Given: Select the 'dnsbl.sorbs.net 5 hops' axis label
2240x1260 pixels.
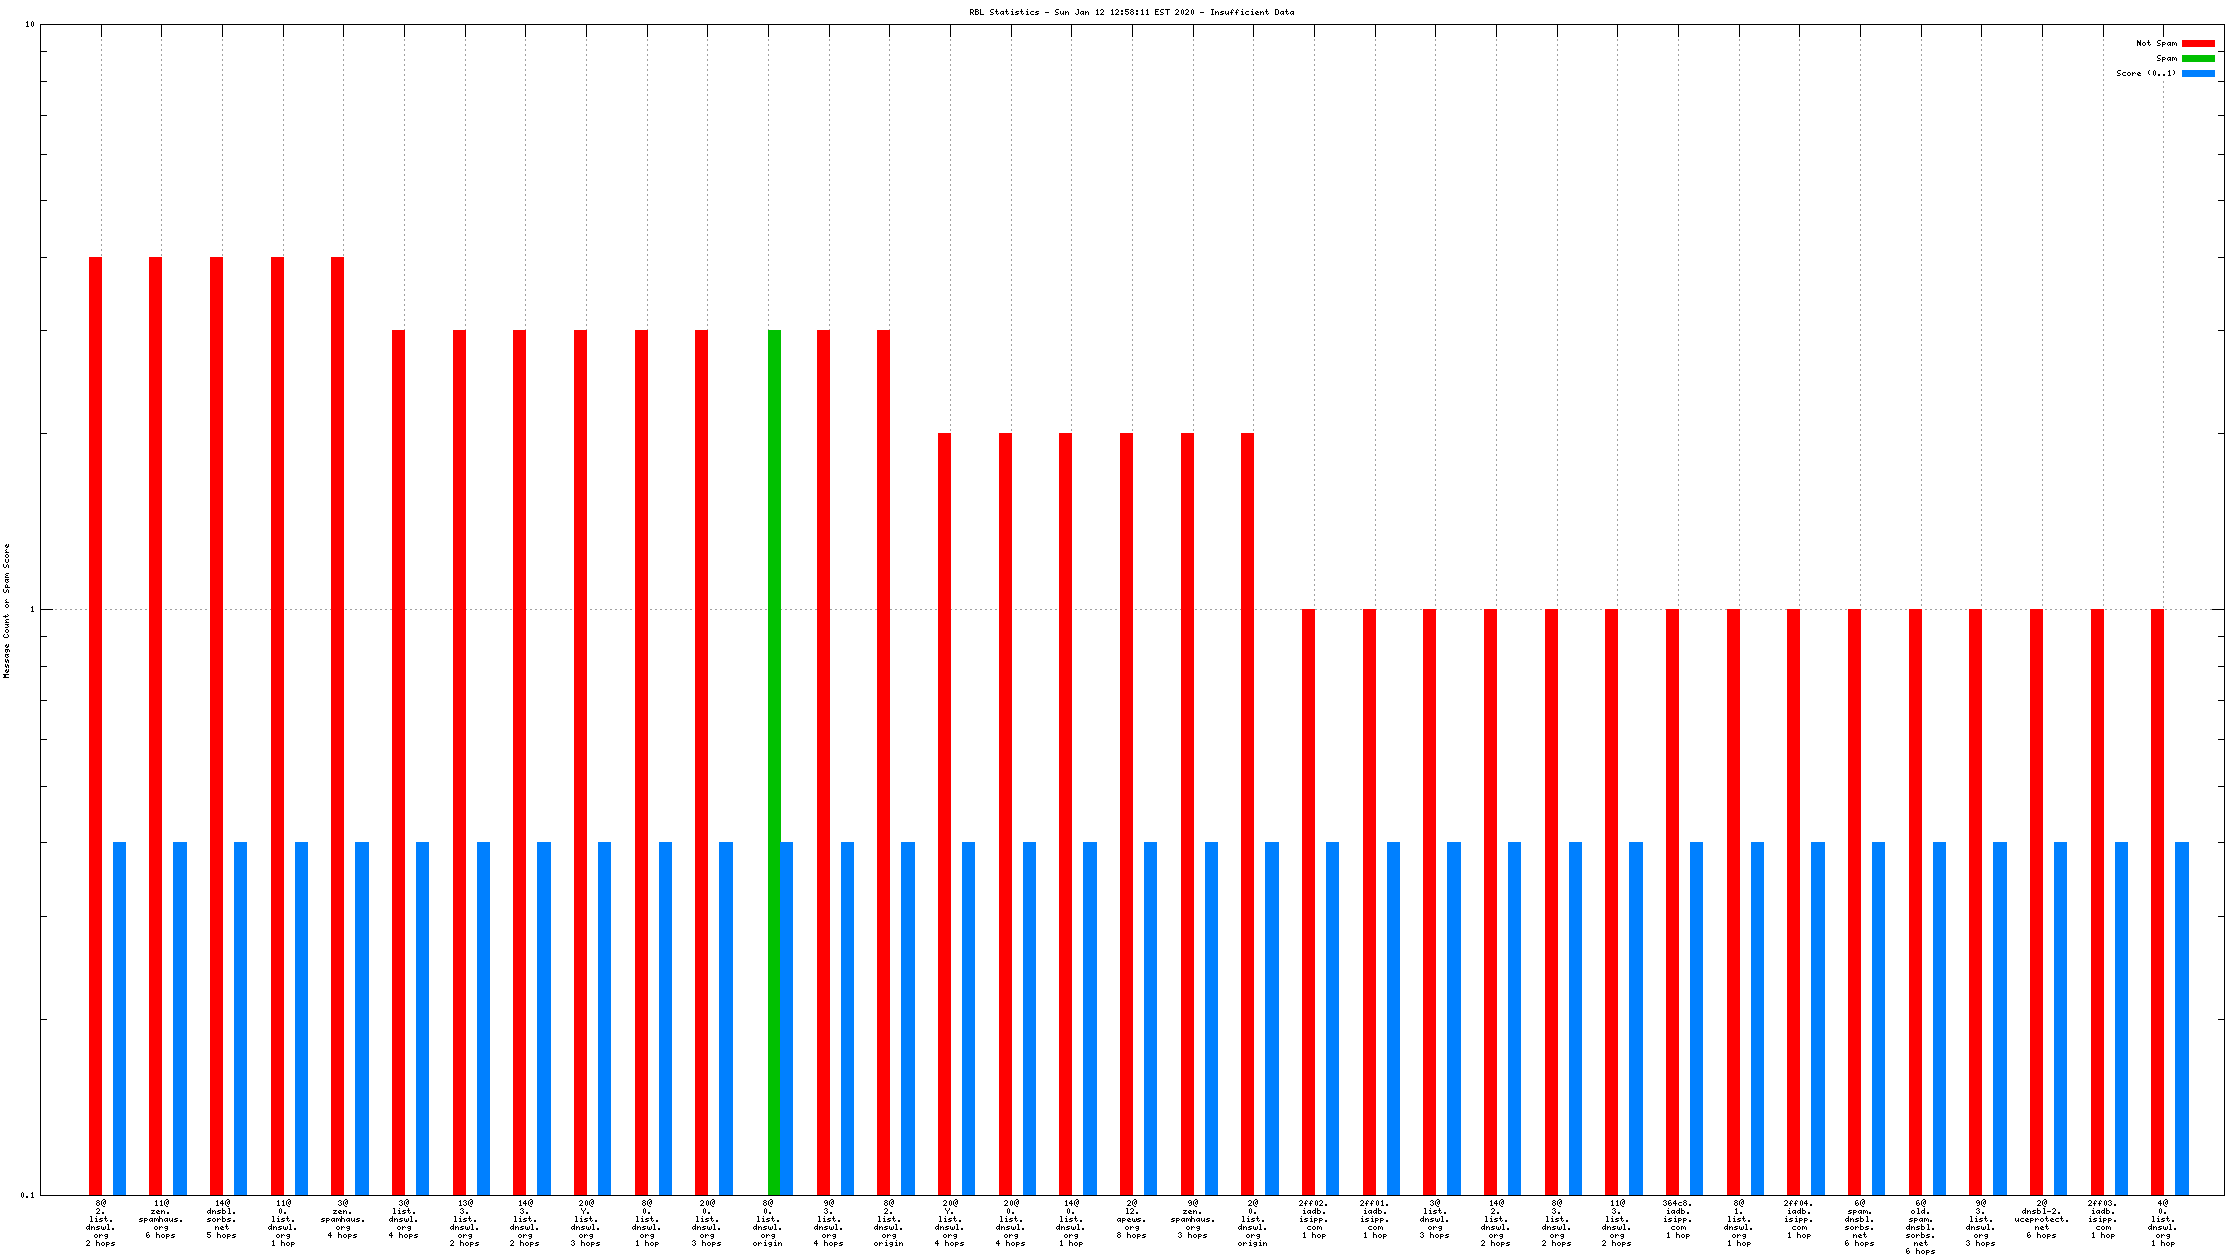Looking at the screenshot, I should click(221, 1219).
